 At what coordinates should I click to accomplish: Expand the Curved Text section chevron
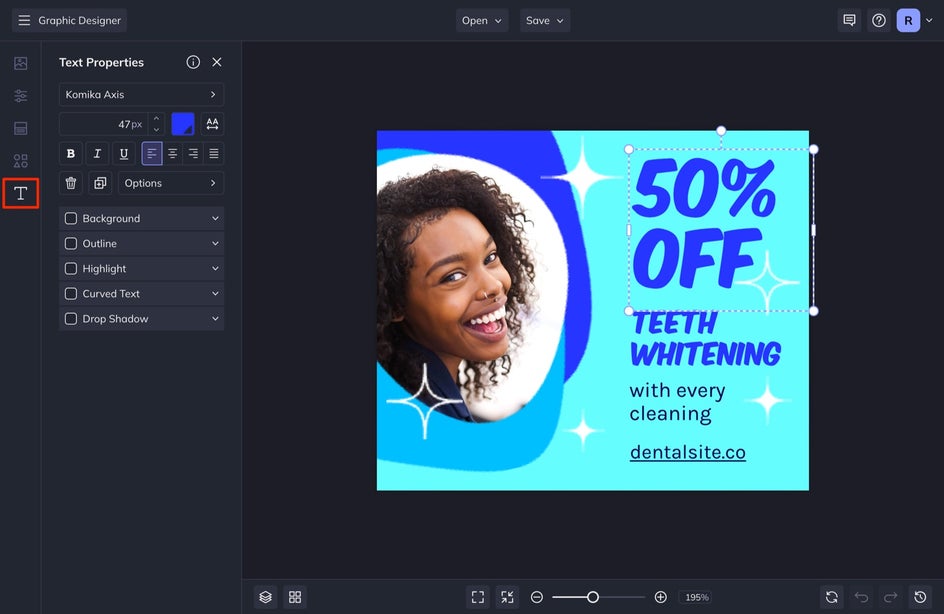tap(215, 294)
